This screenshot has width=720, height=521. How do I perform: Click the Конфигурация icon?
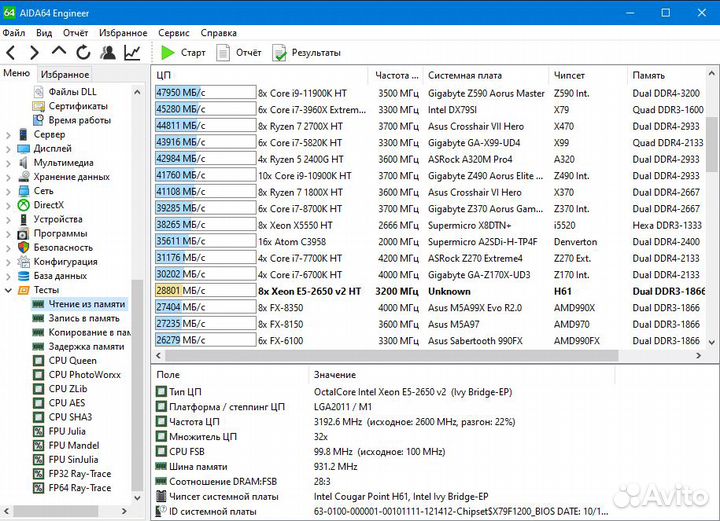(x=23, y=262)
